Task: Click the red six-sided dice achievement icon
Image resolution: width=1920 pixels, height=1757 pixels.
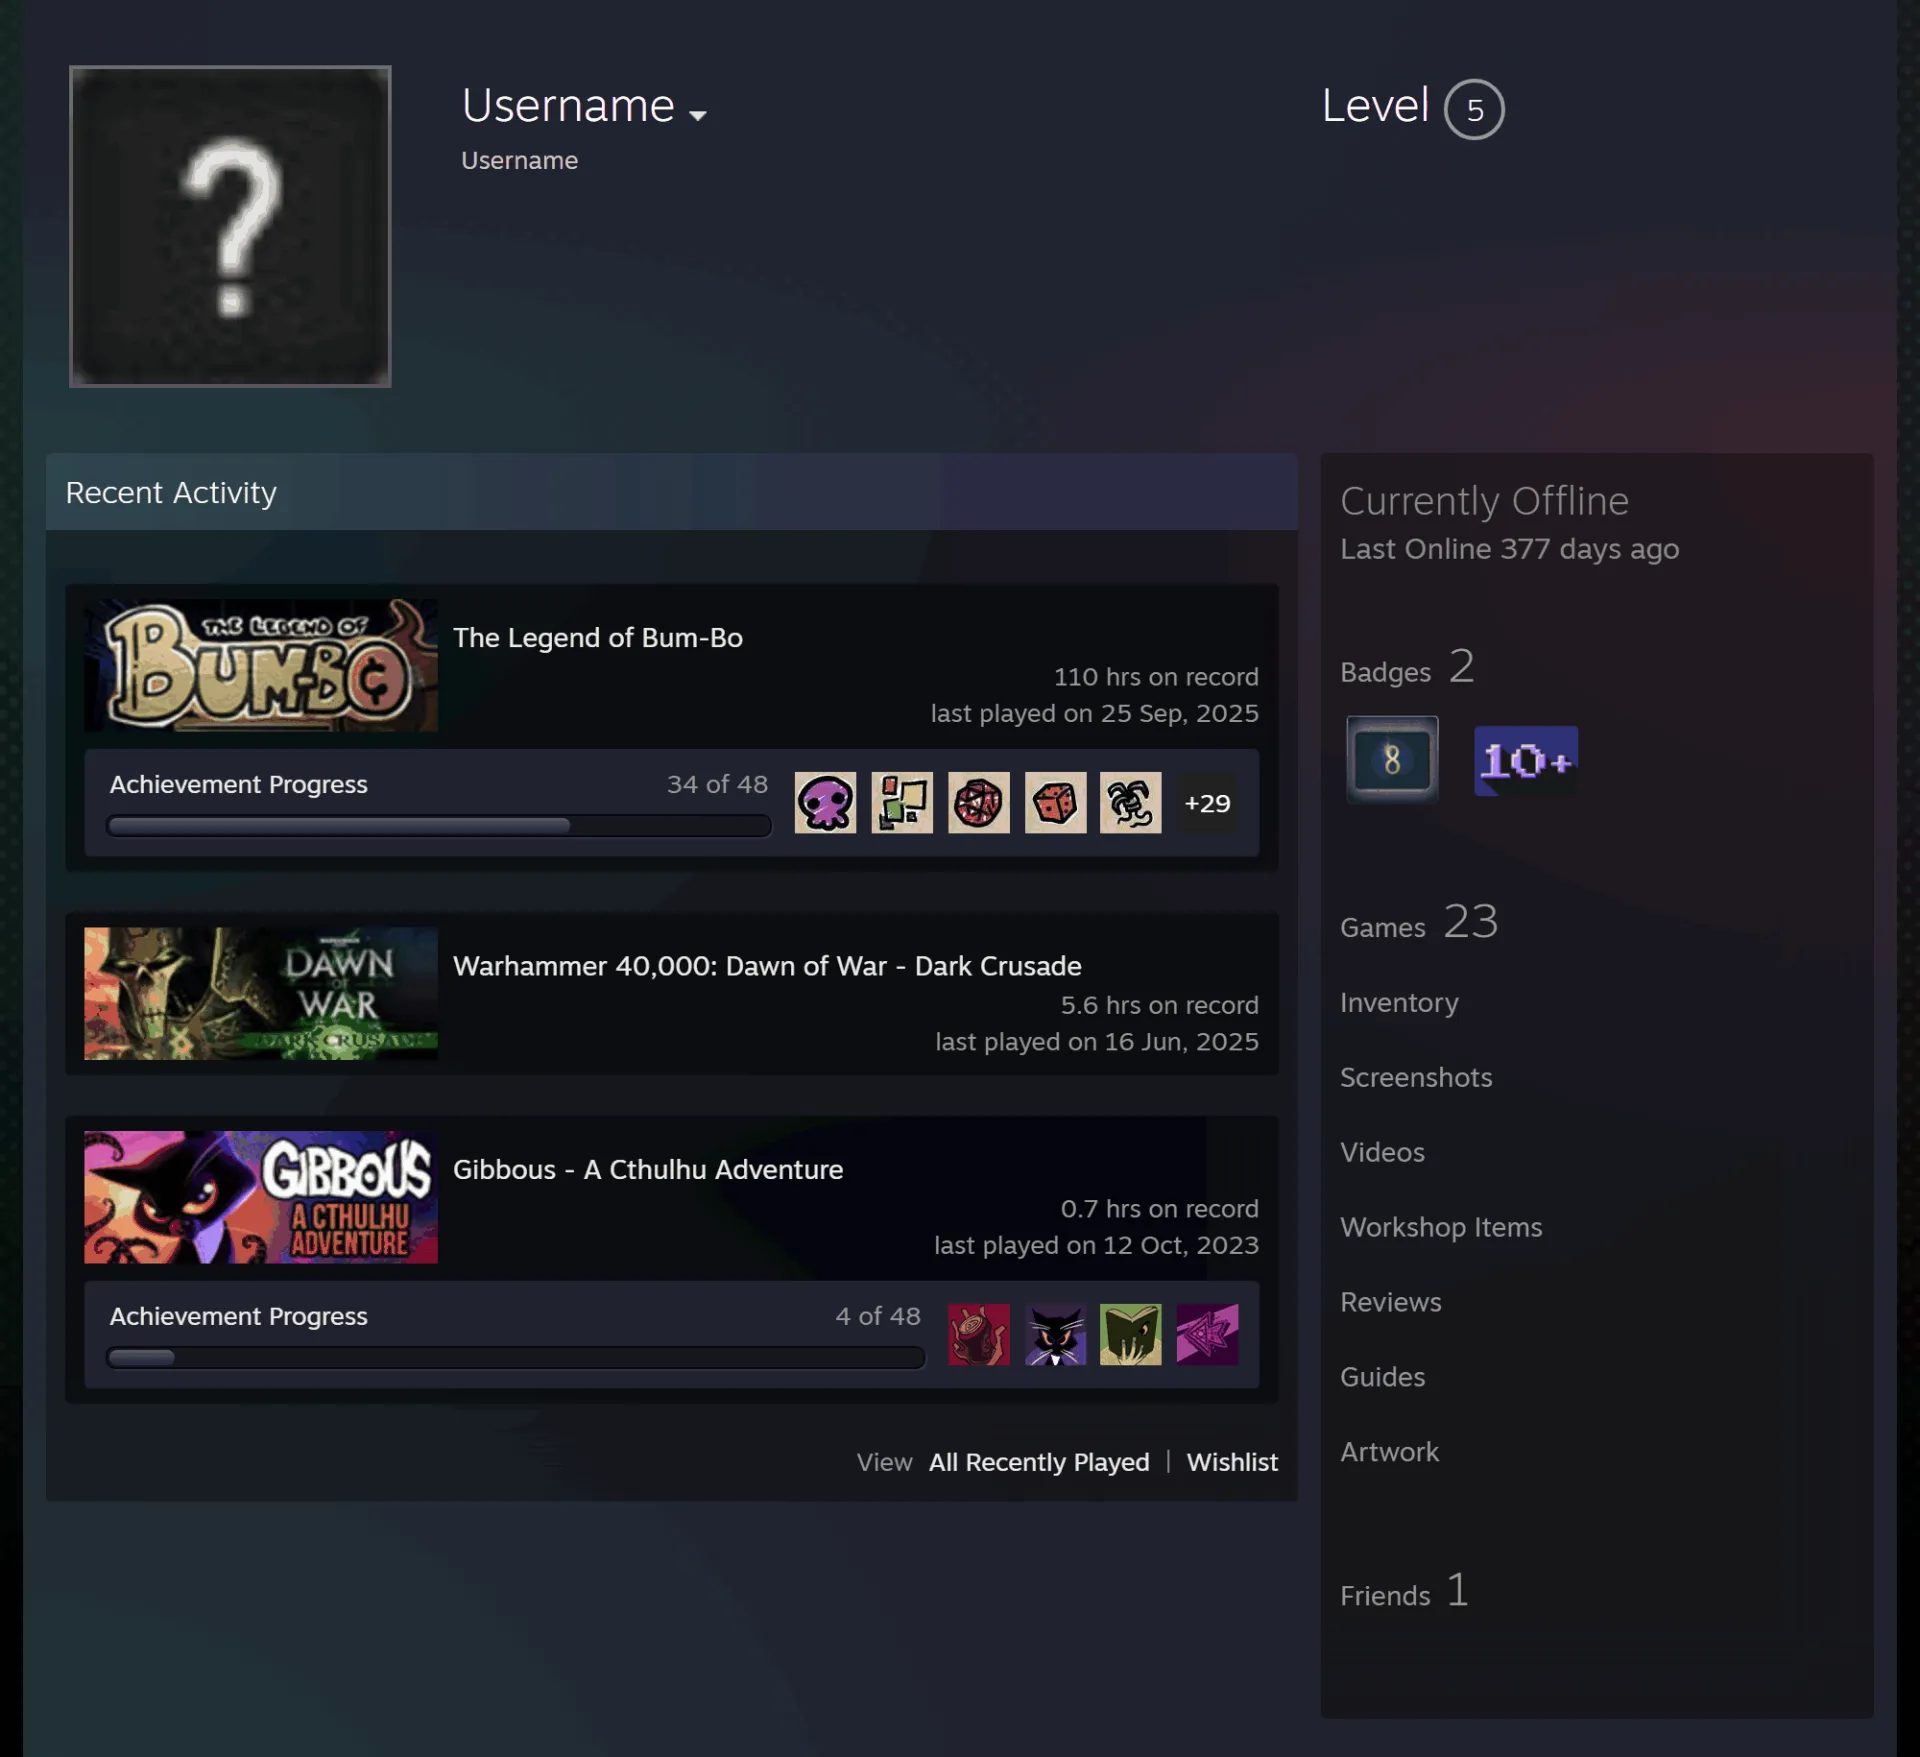Action: point(1055,802)
